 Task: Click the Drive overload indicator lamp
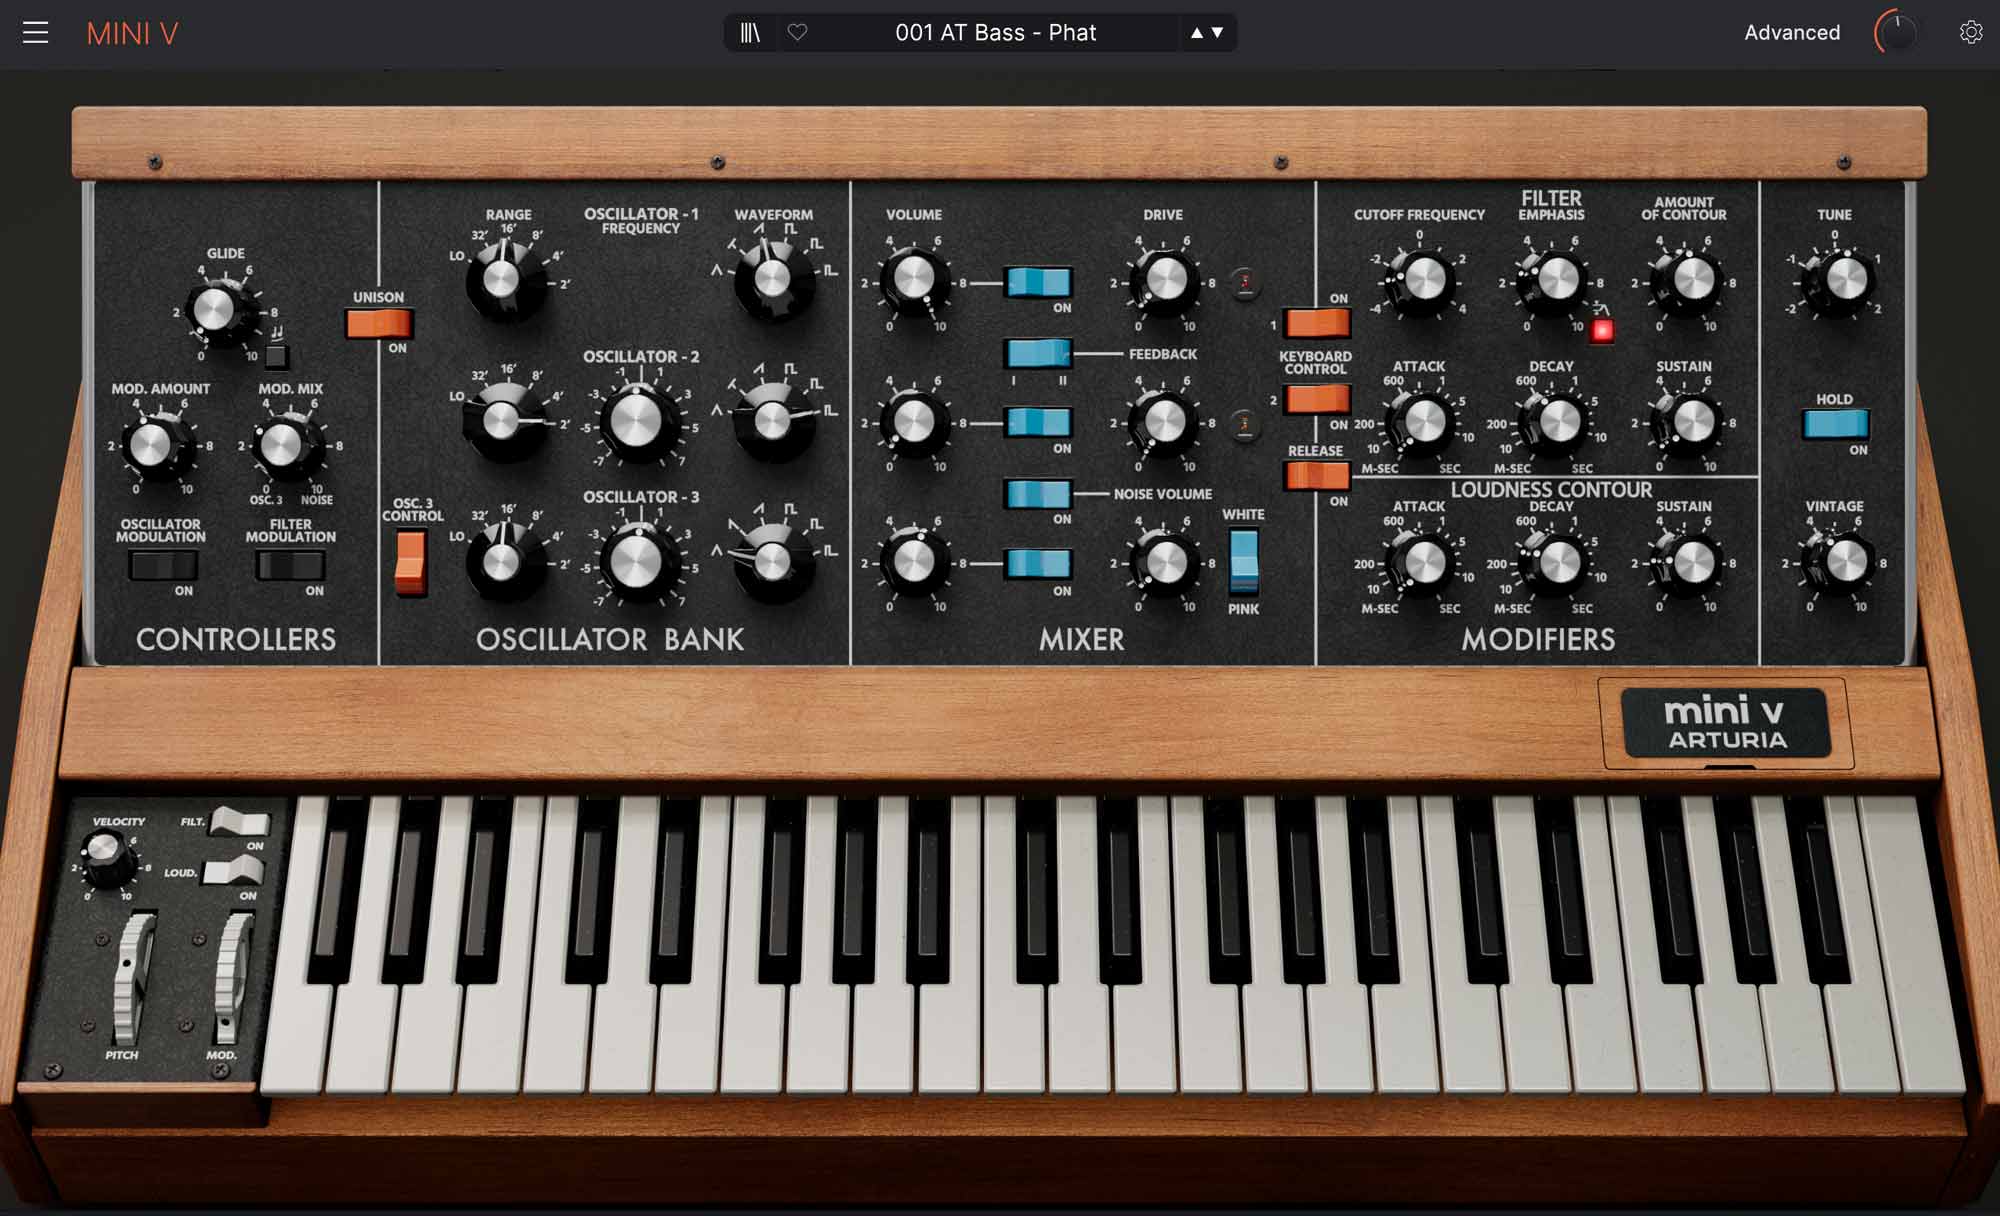click(x=1245, y=283)
